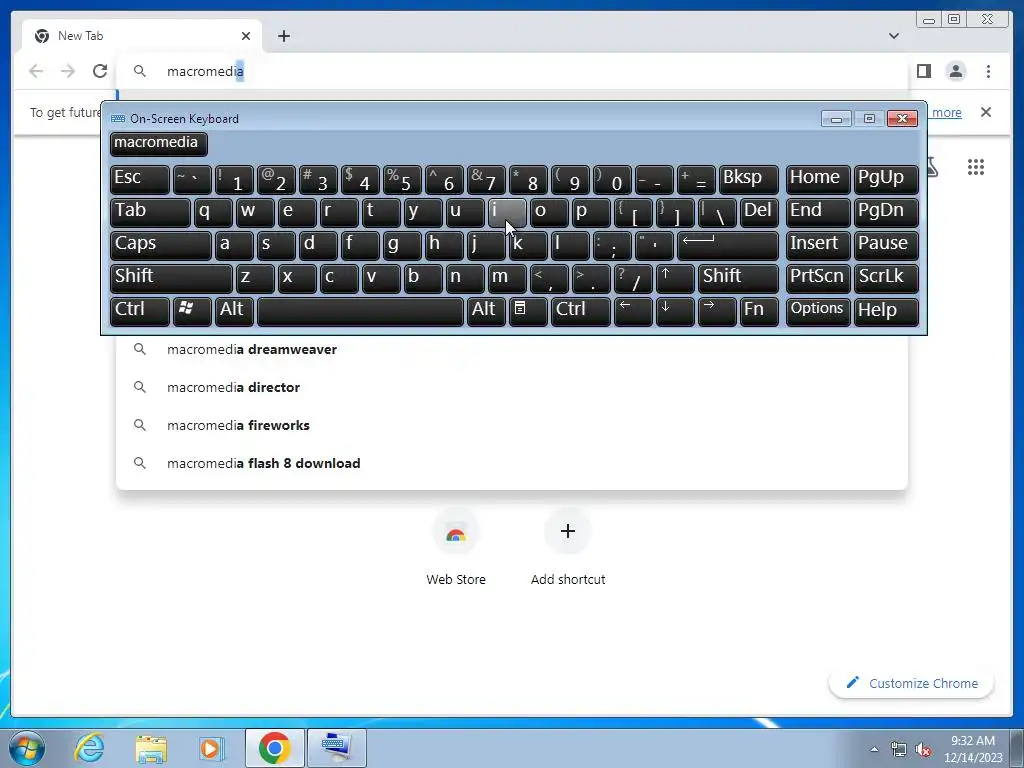The height and width of the screenshot is (768, 1024).
Task: Tap the letter m key
Action: coord(507,278)
